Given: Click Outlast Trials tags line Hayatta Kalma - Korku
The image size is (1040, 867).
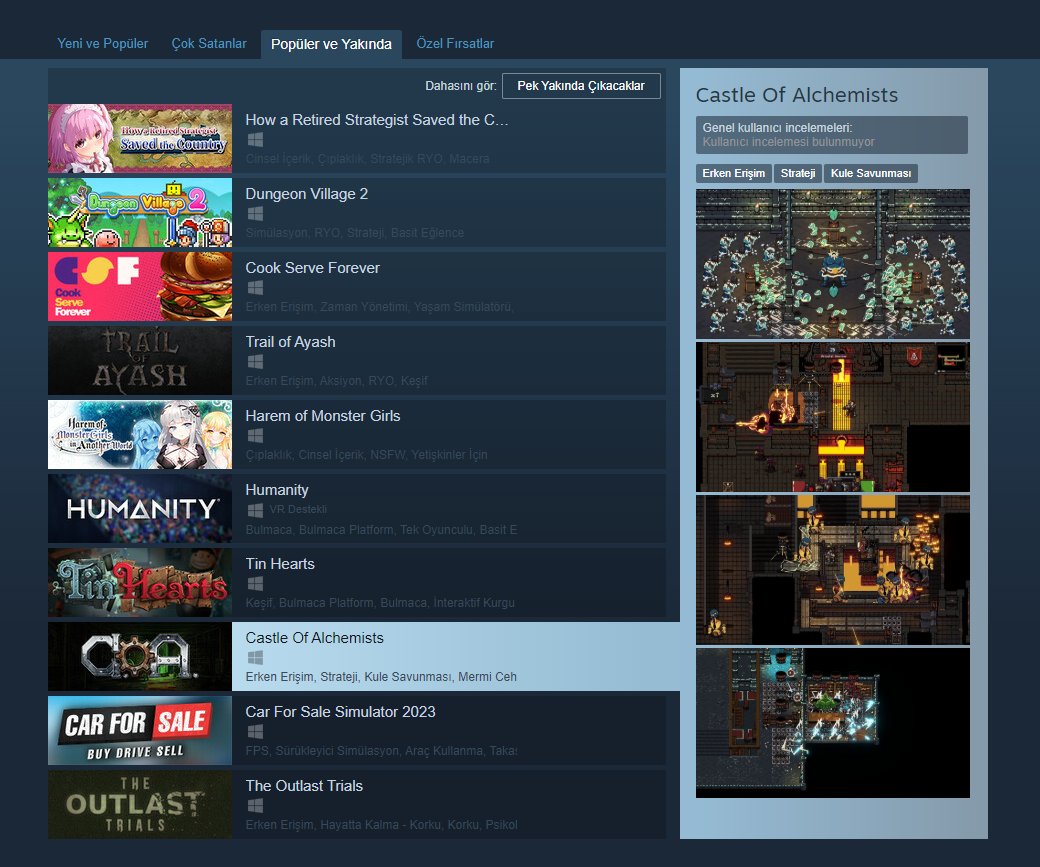Looking at the screenshot, I should [381, 825].
